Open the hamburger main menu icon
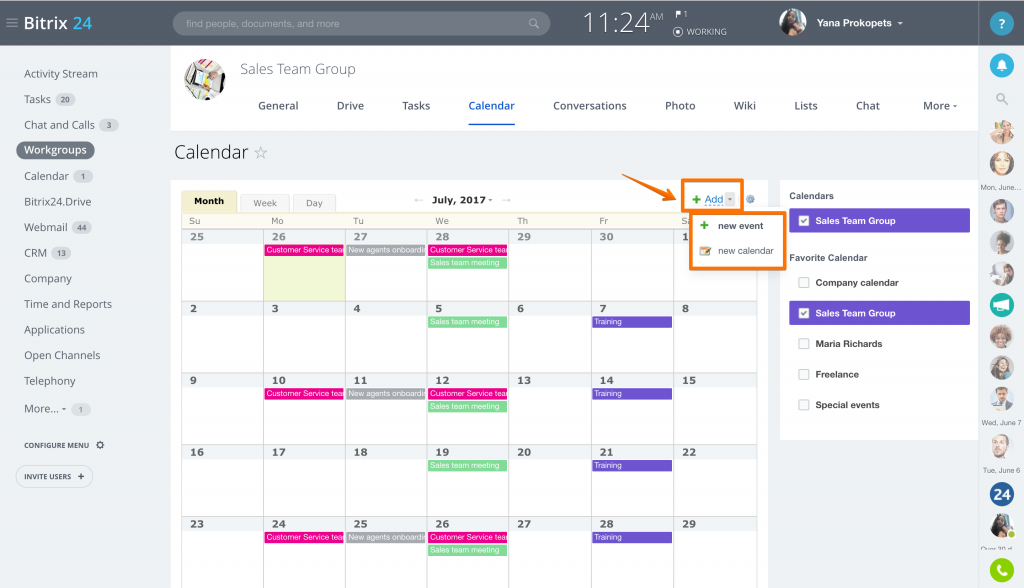This screenshot has width=1024, height=588. (11, 23)
